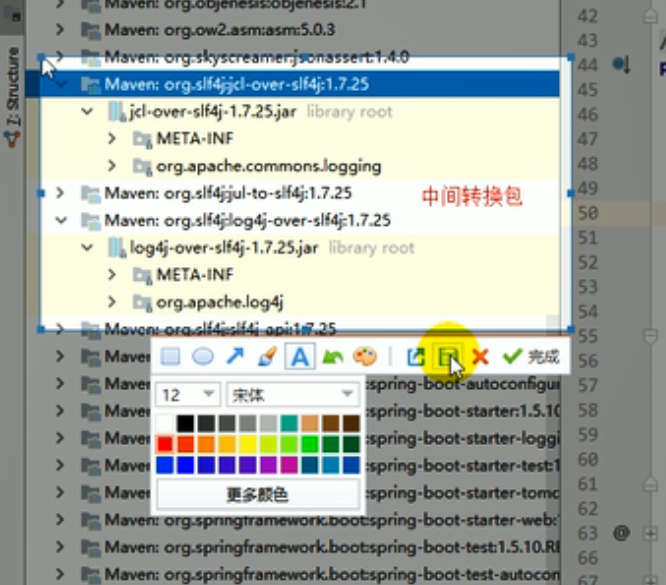
Task: Click the 完成 finish button
Action: (531, 356)
